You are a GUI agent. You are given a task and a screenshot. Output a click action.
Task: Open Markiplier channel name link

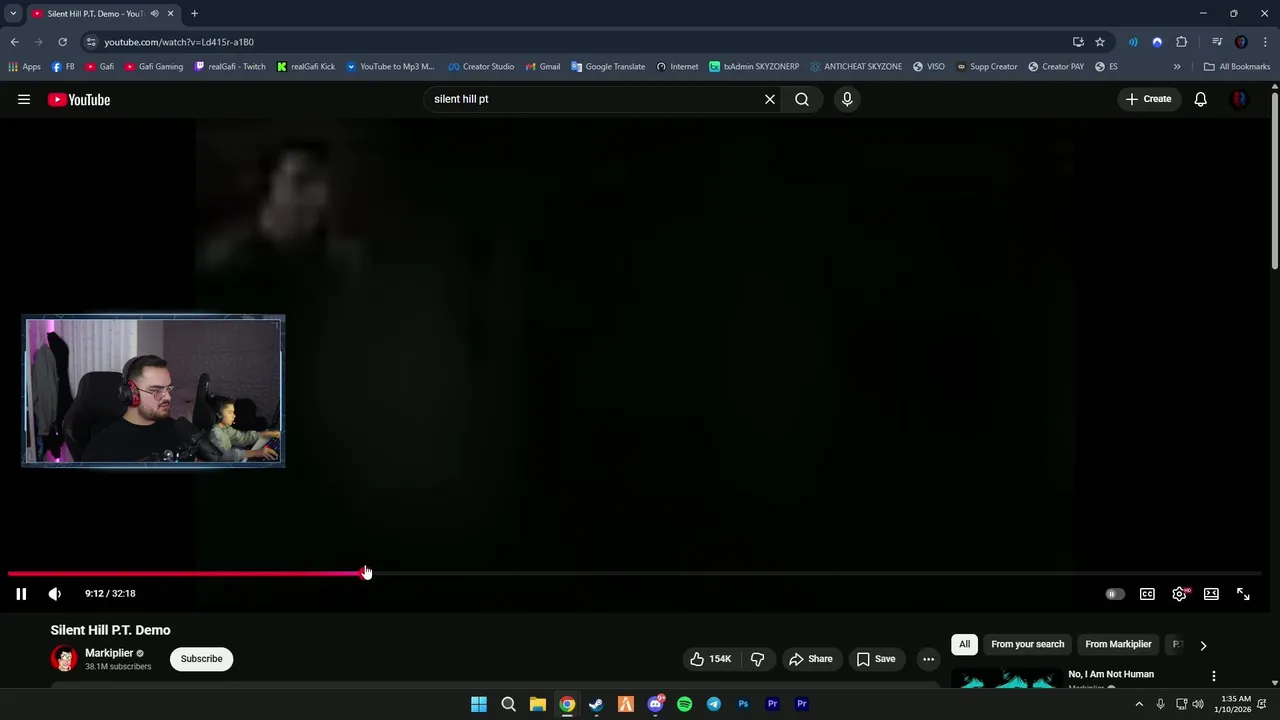pyautogui.click(x=109, y=653)
